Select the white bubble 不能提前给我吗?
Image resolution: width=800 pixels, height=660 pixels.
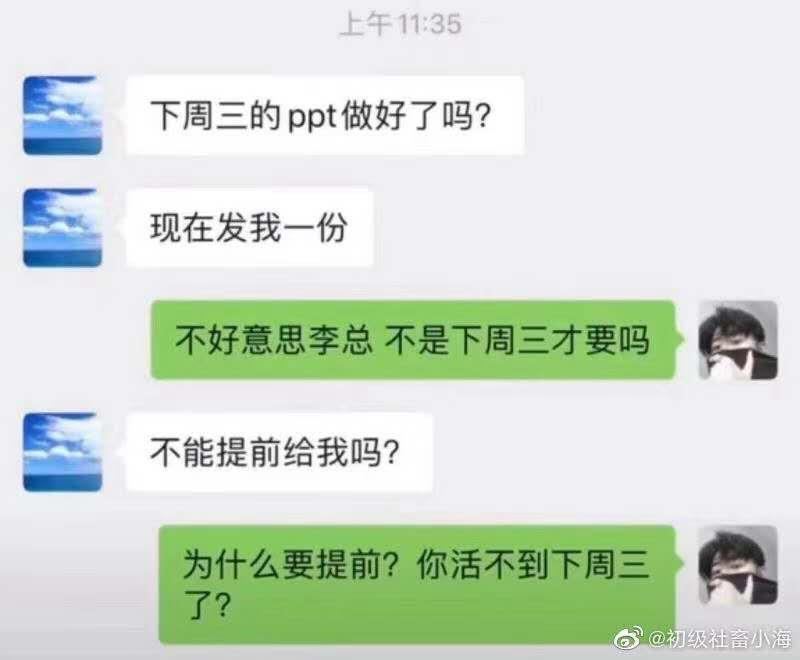279,452
